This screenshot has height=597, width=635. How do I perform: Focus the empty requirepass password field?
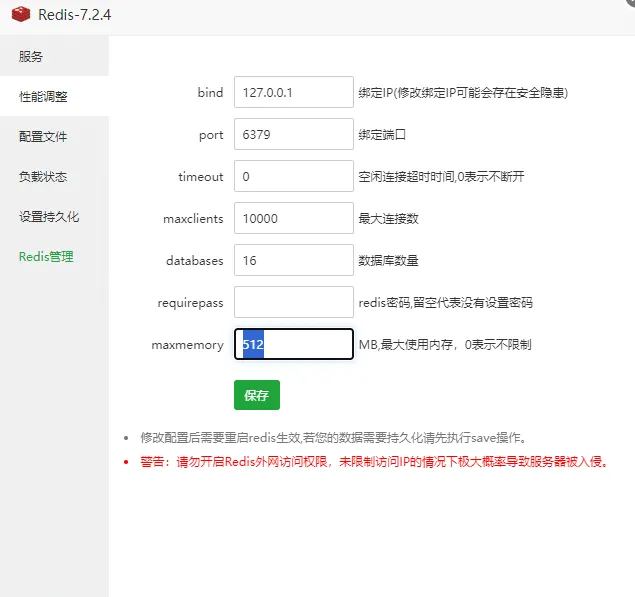(293, 302)
